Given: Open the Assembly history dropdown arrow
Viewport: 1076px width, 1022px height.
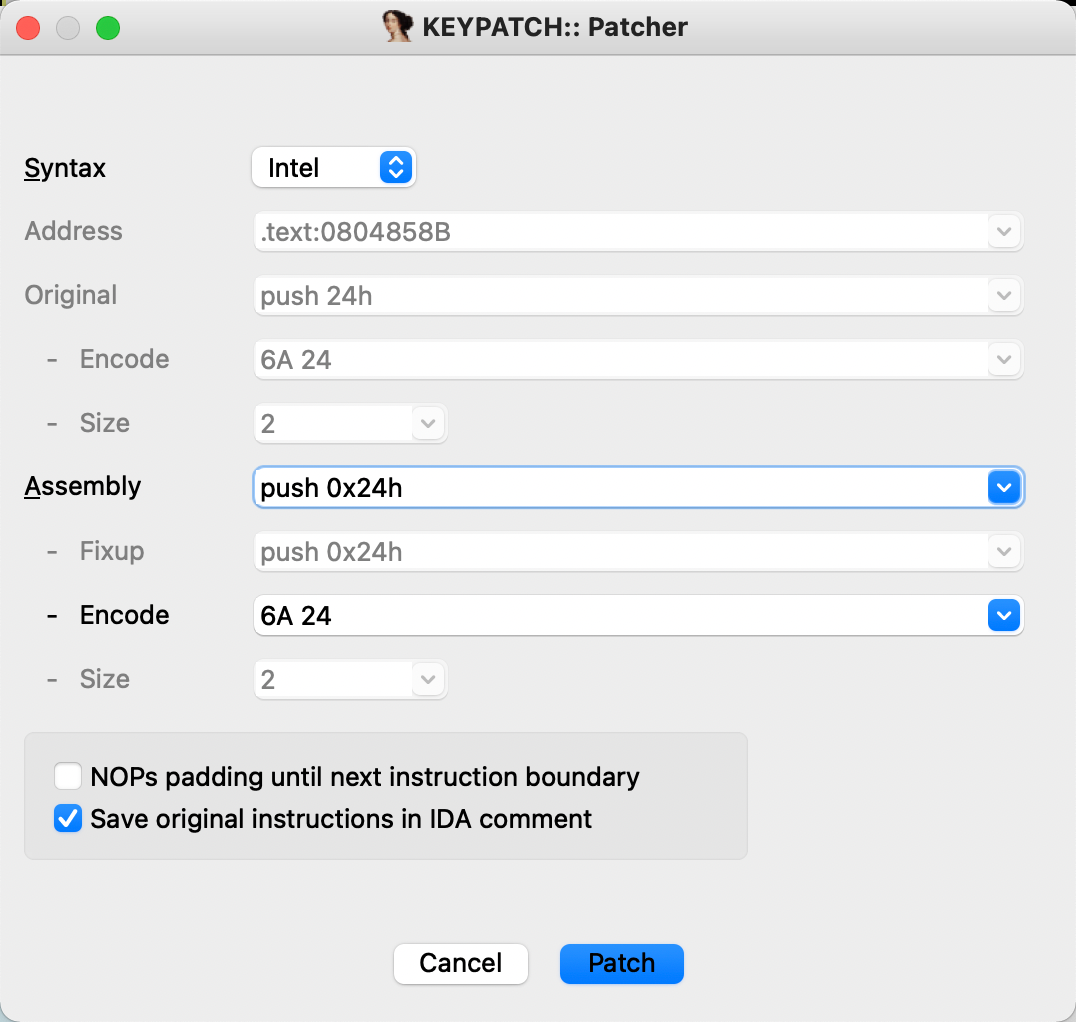Looking at the screenshot, I should pos(1004,487).
